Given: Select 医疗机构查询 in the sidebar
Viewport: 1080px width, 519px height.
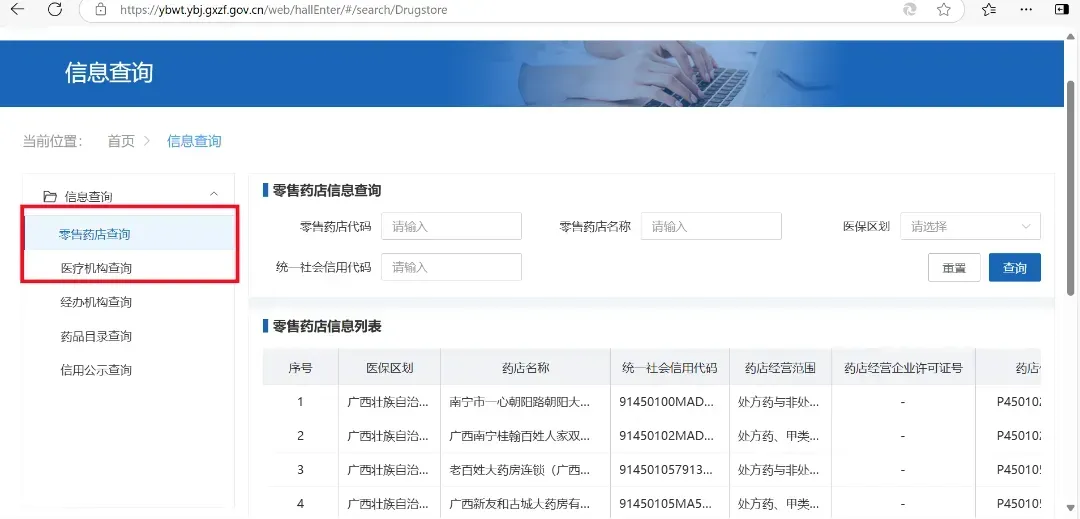Looking at the screenshot, I should tap(96, 268).
